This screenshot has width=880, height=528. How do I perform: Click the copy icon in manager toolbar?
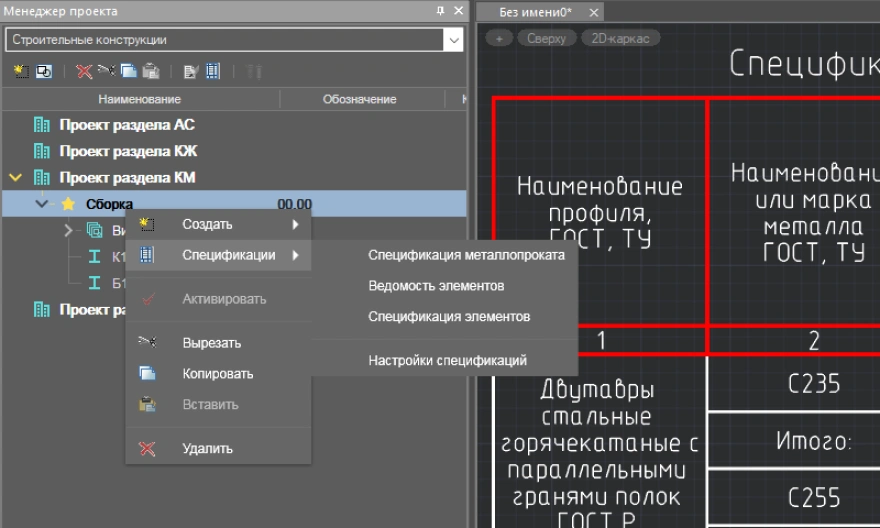click(x=128, y=71)
